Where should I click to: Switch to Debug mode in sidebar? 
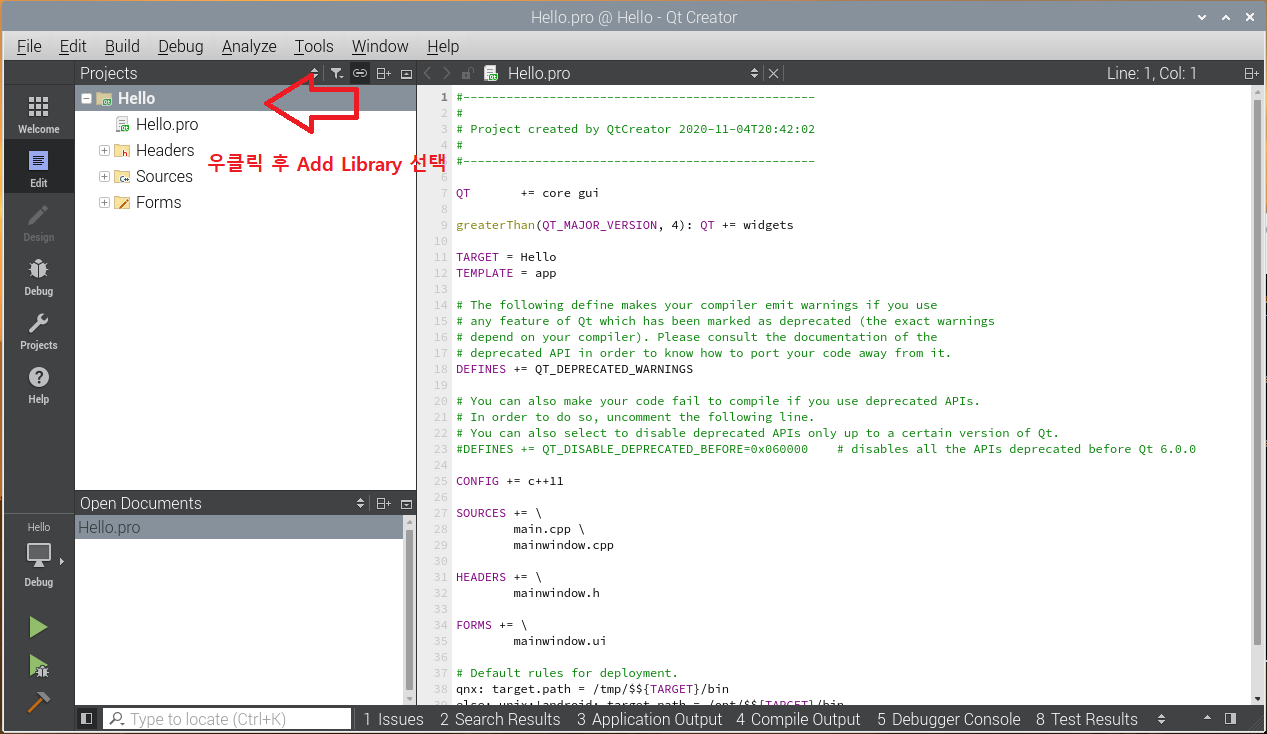38,277
